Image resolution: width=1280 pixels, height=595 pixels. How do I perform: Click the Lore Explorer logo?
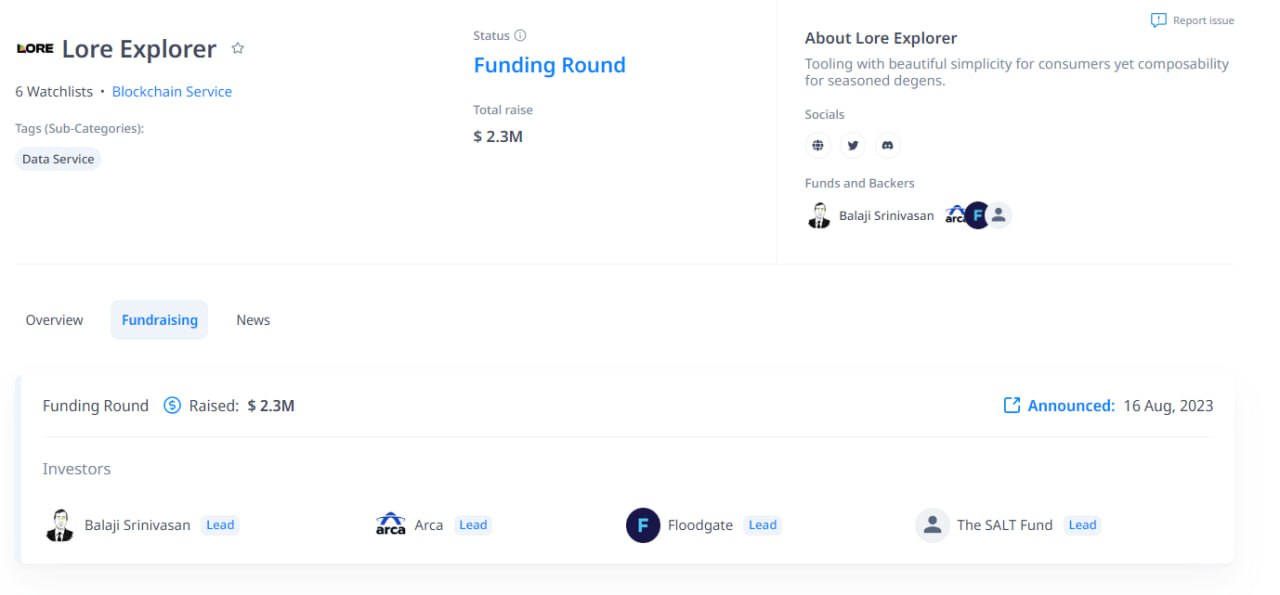[35, 48]
